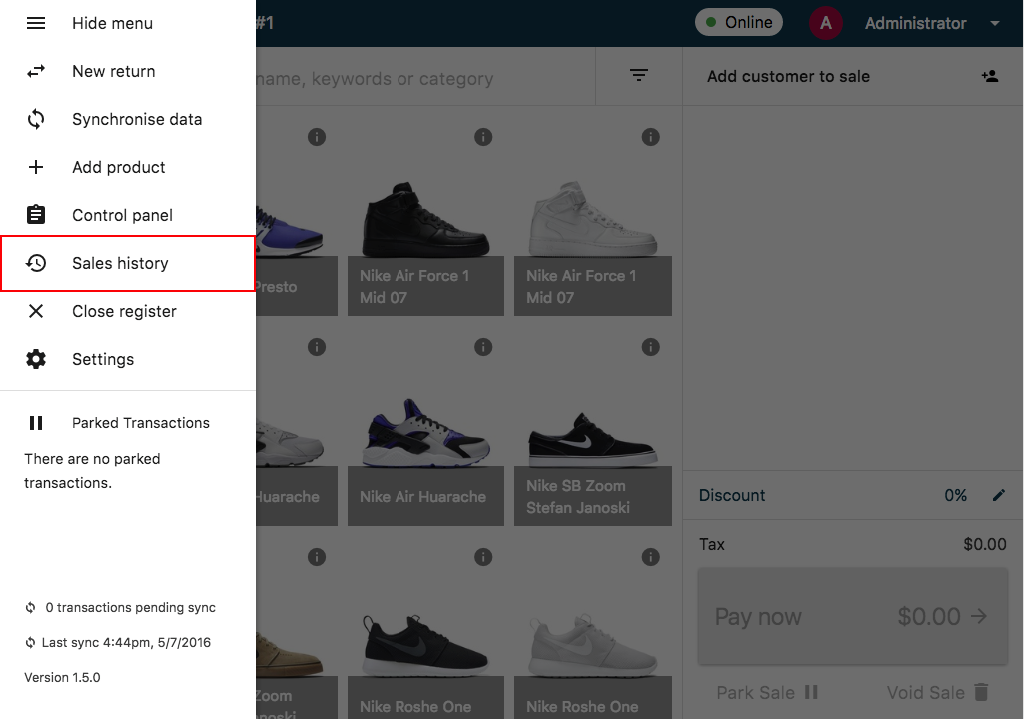Viewport: 1024px width, 719px height.
Task: Edit discount with the pencil icon
Action: (999, 495)
